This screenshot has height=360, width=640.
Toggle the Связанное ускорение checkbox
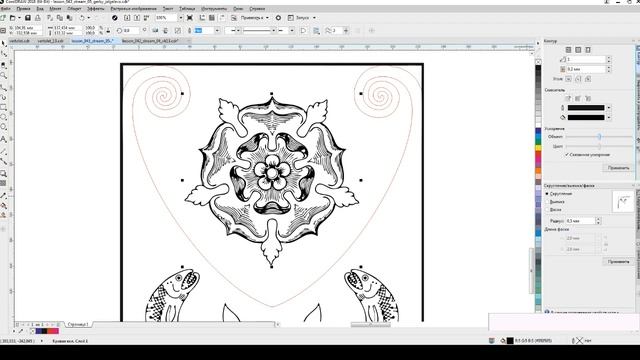[x=567, y=155]
